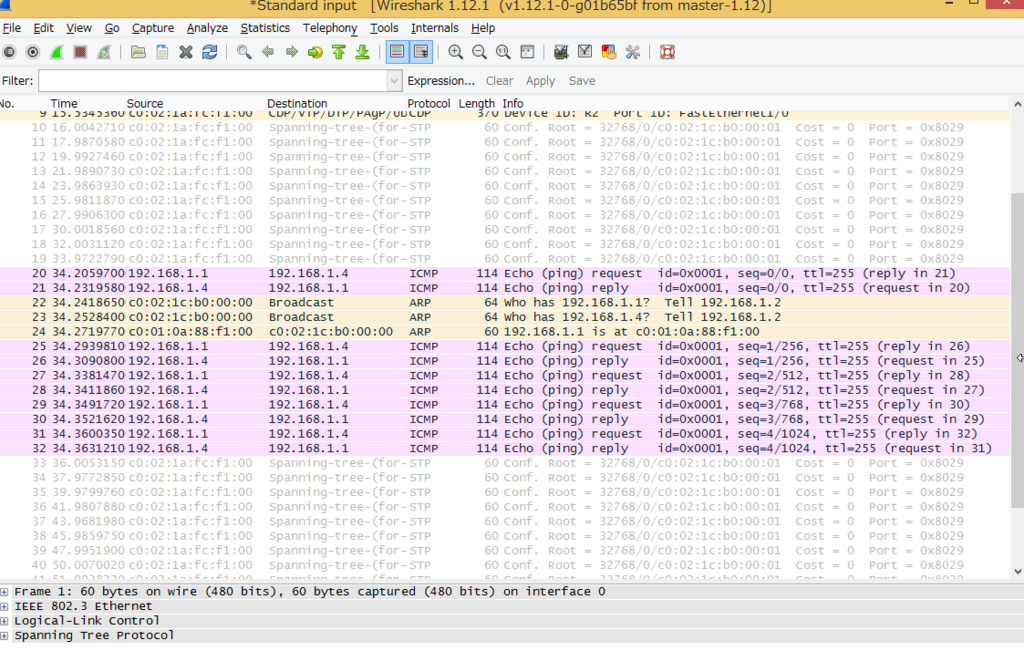Find a packet (magnifier icon)
The width and height of the screenshot is (1024, 661).
point(244,52)
